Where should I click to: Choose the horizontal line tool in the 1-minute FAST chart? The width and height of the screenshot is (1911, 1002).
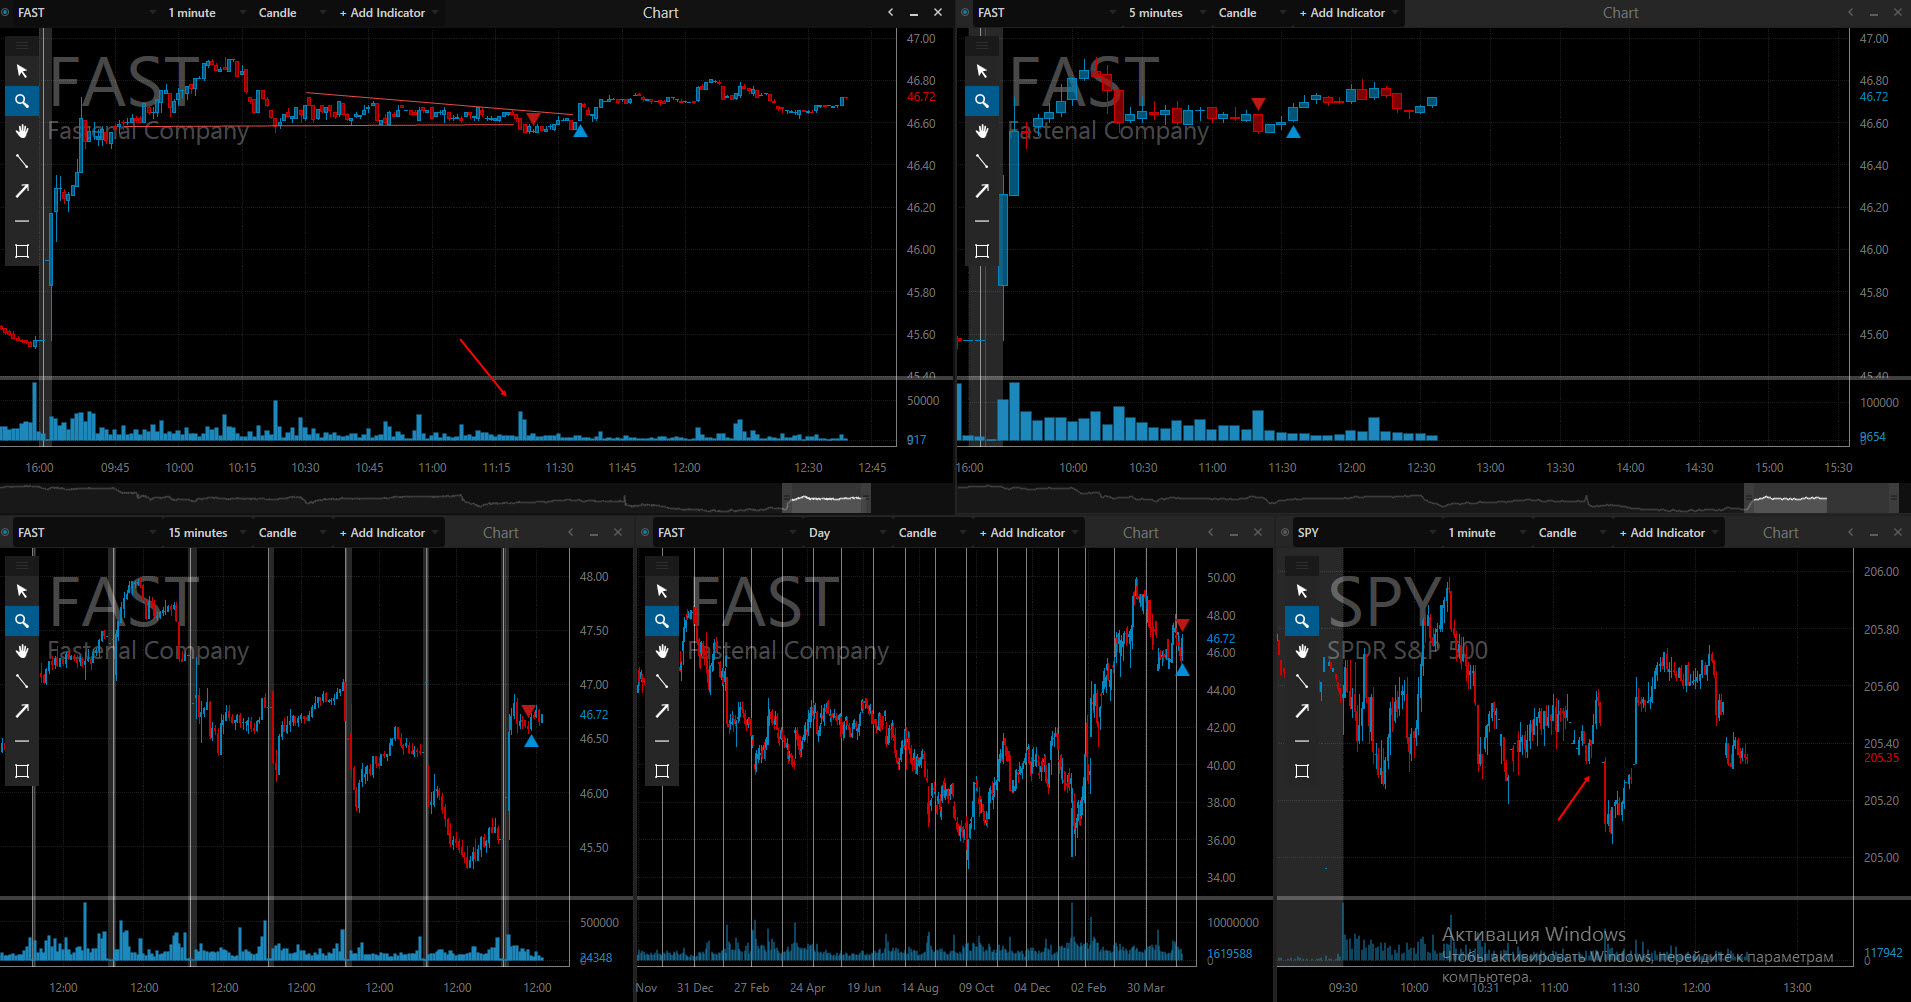click(22, 221)
